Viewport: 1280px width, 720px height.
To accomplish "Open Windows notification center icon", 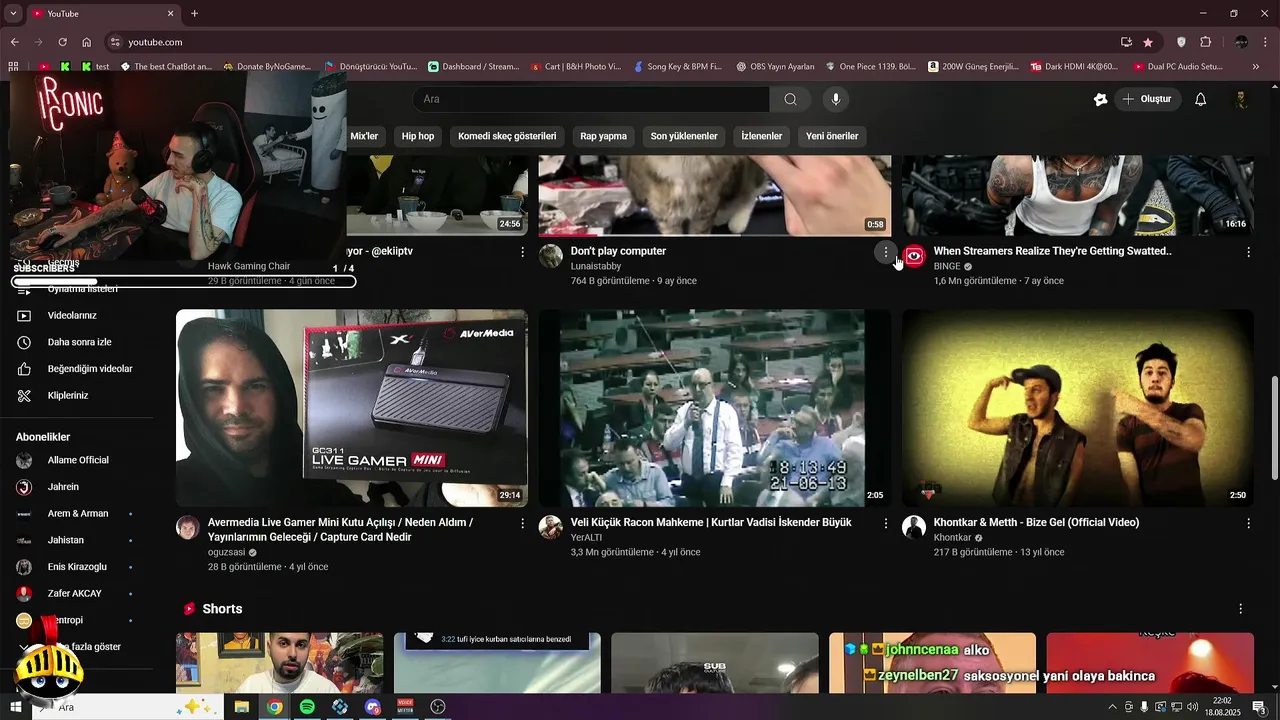I will click(x=1259, y=707).
